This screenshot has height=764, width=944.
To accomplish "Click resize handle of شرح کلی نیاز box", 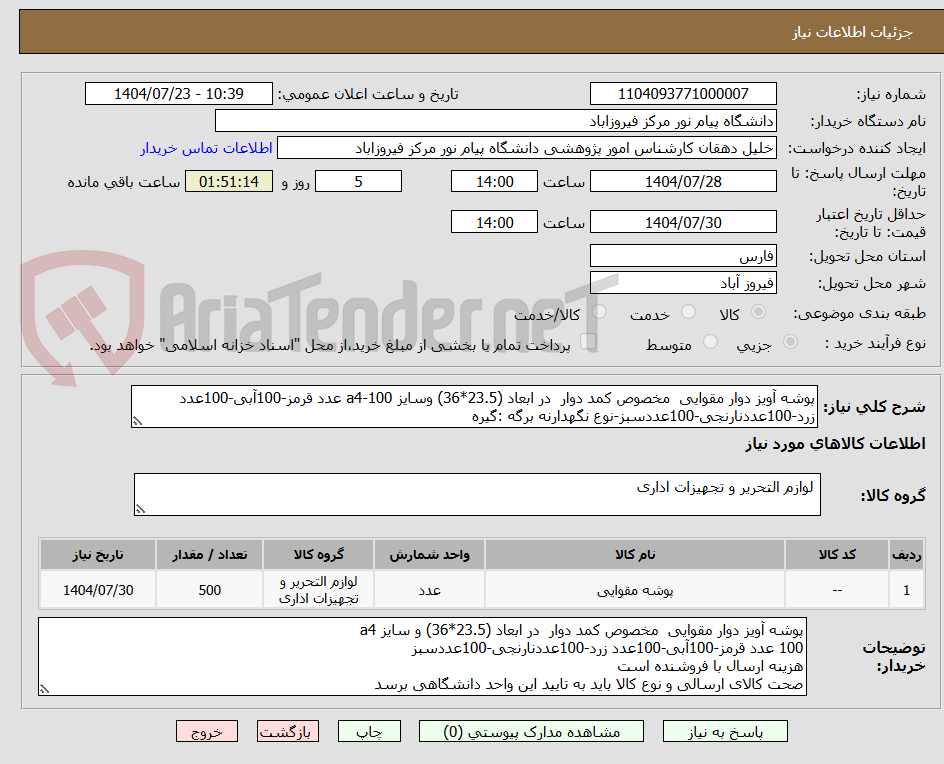I will [138, 421].
